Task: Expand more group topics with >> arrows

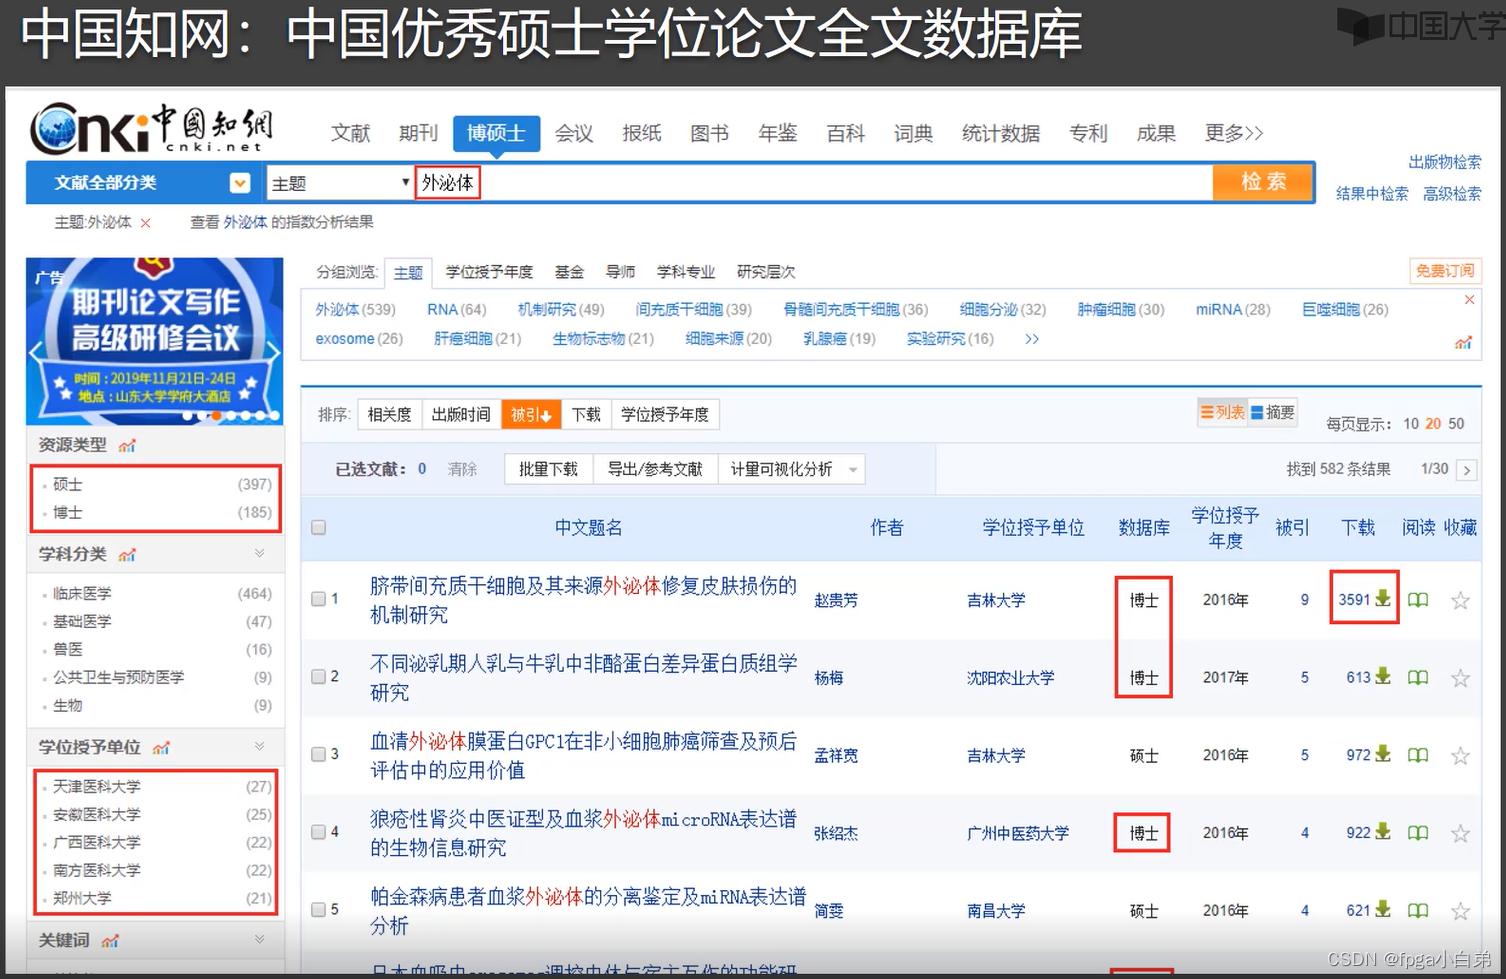Action: point(1032,339)
